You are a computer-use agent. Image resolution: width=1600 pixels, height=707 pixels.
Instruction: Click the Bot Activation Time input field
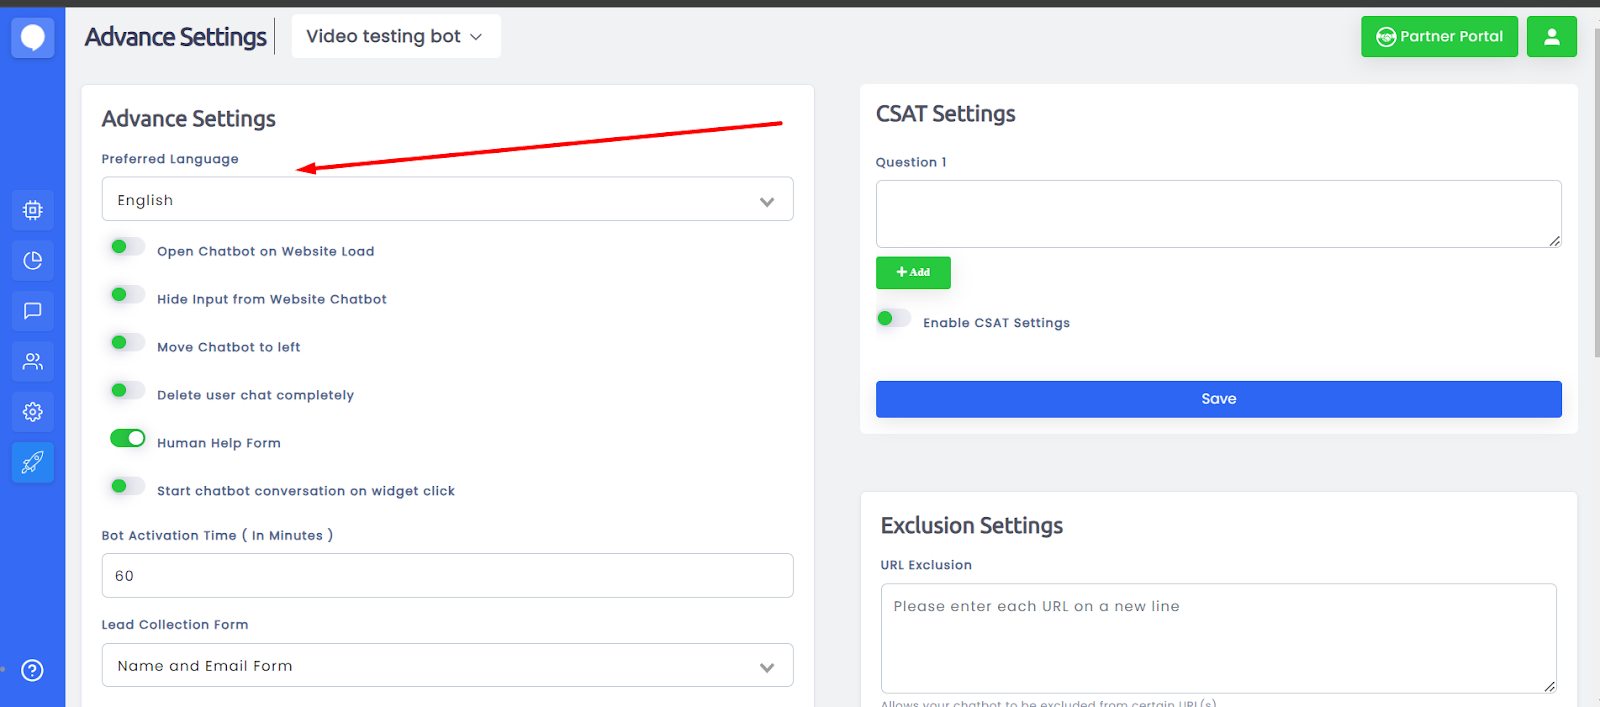[x=447, y=576]
